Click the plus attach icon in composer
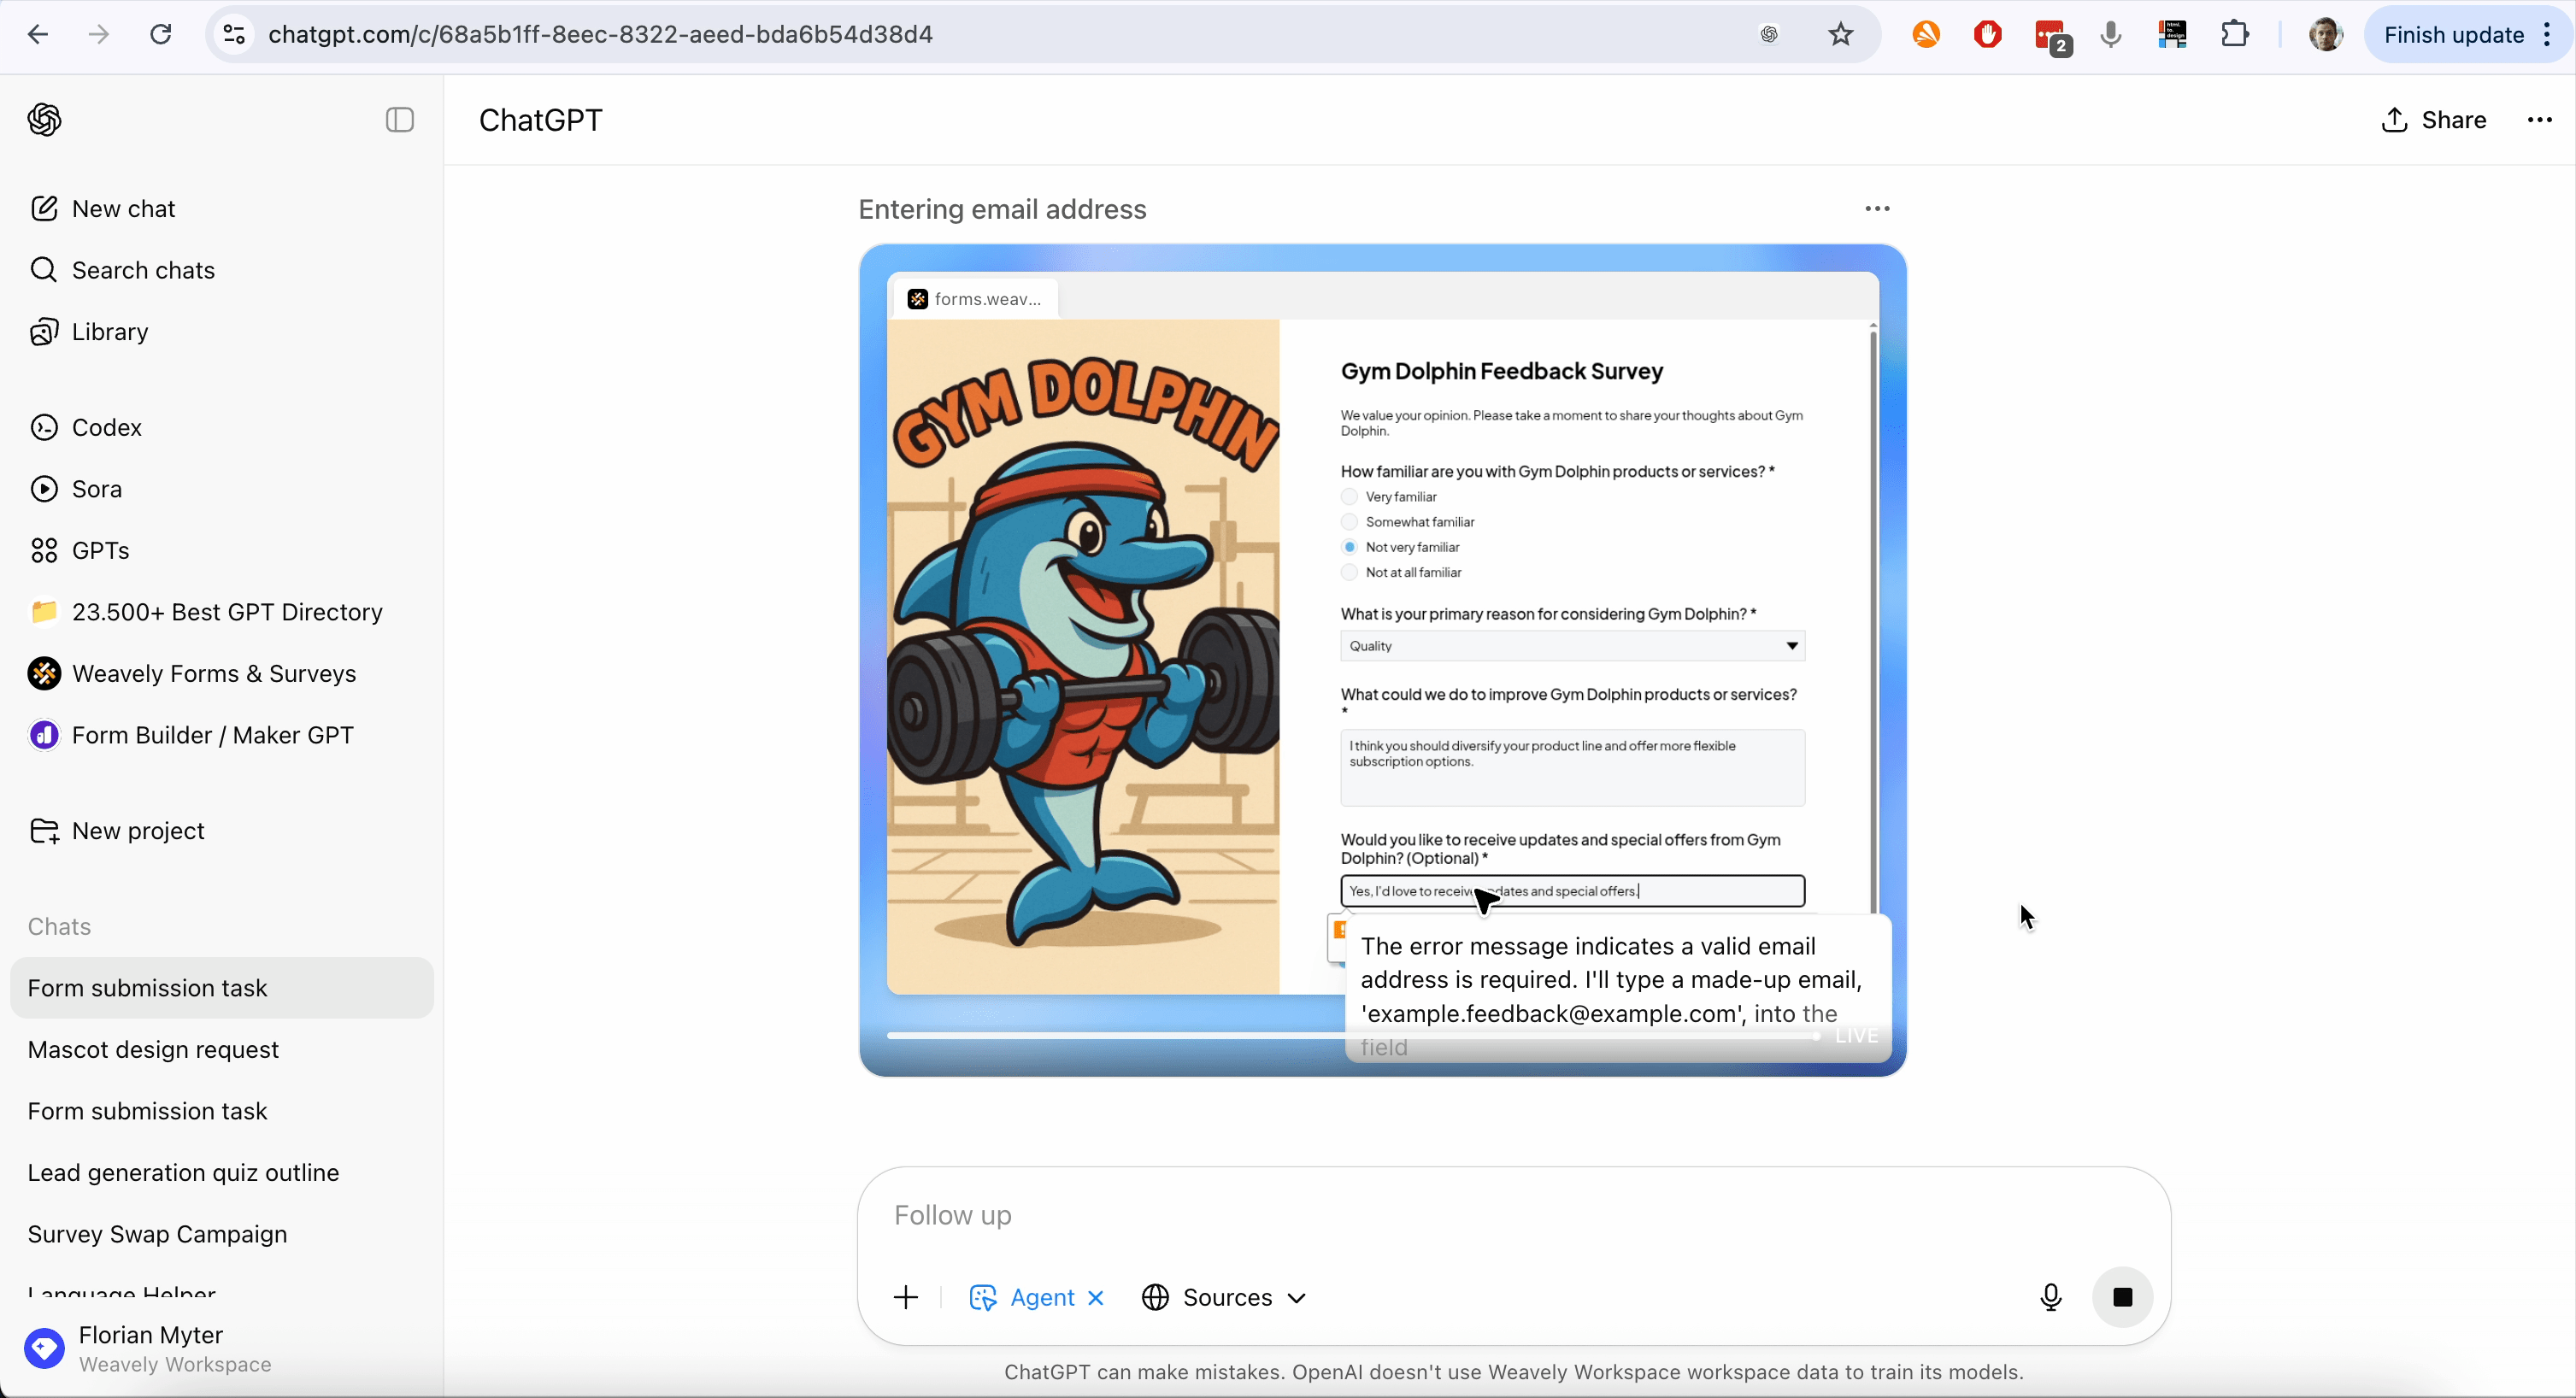Screen dimensions: 2576x1398 905,1298
